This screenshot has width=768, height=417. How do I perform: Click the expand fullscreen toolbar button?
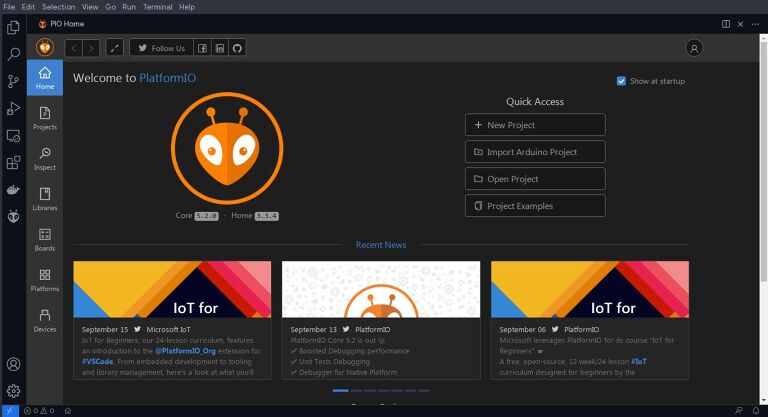pyautogui.click(x=115, y=48)
